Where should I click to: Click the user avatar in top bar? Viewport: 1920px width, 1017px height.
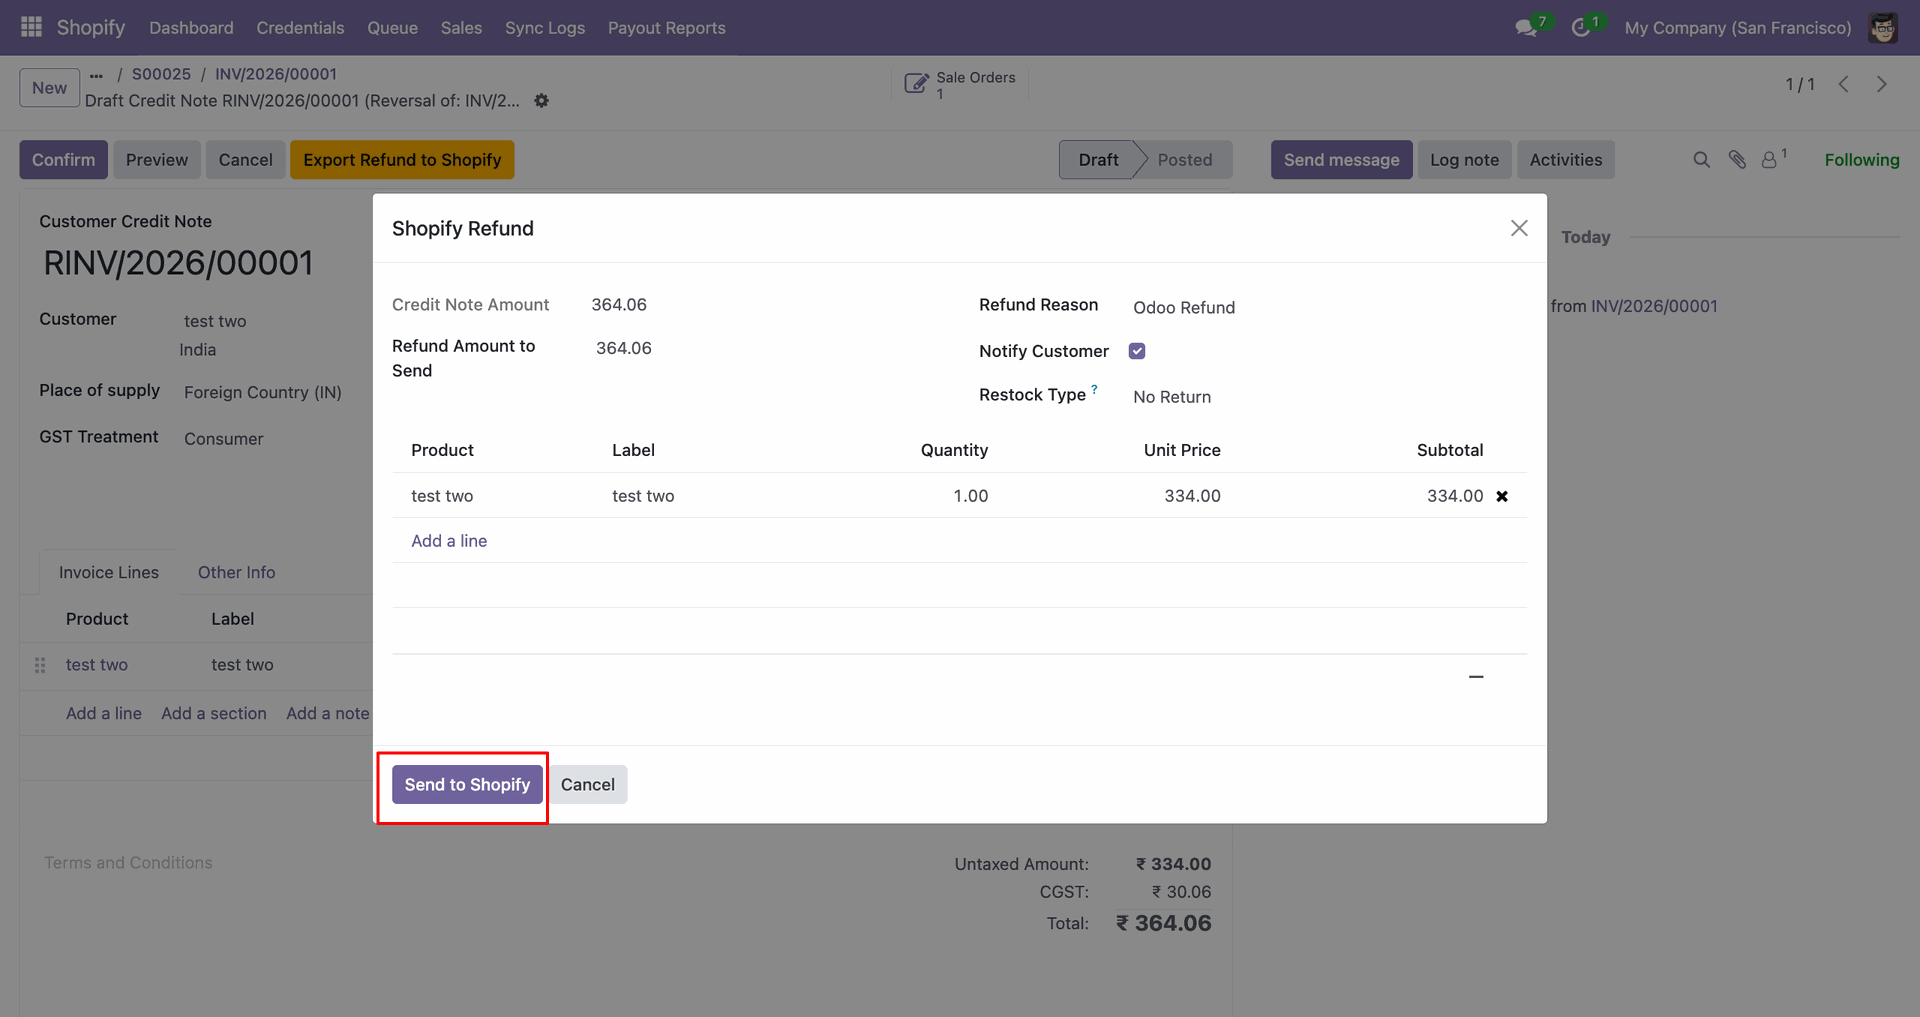point(1883,28)
